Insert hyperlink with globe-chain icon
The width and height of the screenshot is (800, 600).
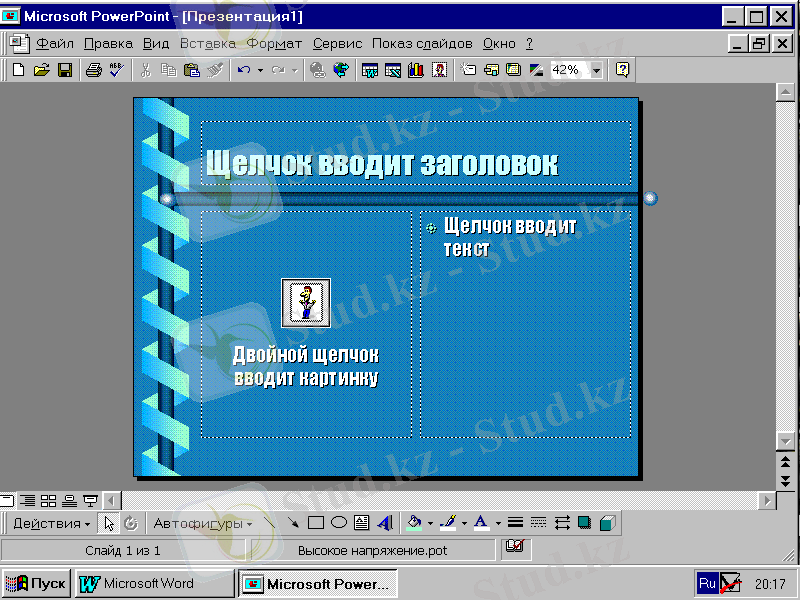[x=317, y=70]
